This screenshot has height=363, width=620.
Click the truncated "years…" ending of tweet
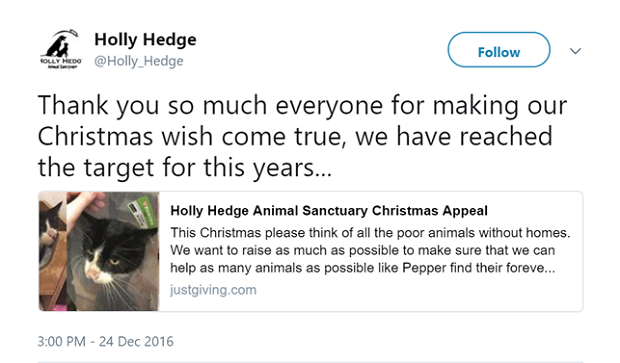[292, 168]
